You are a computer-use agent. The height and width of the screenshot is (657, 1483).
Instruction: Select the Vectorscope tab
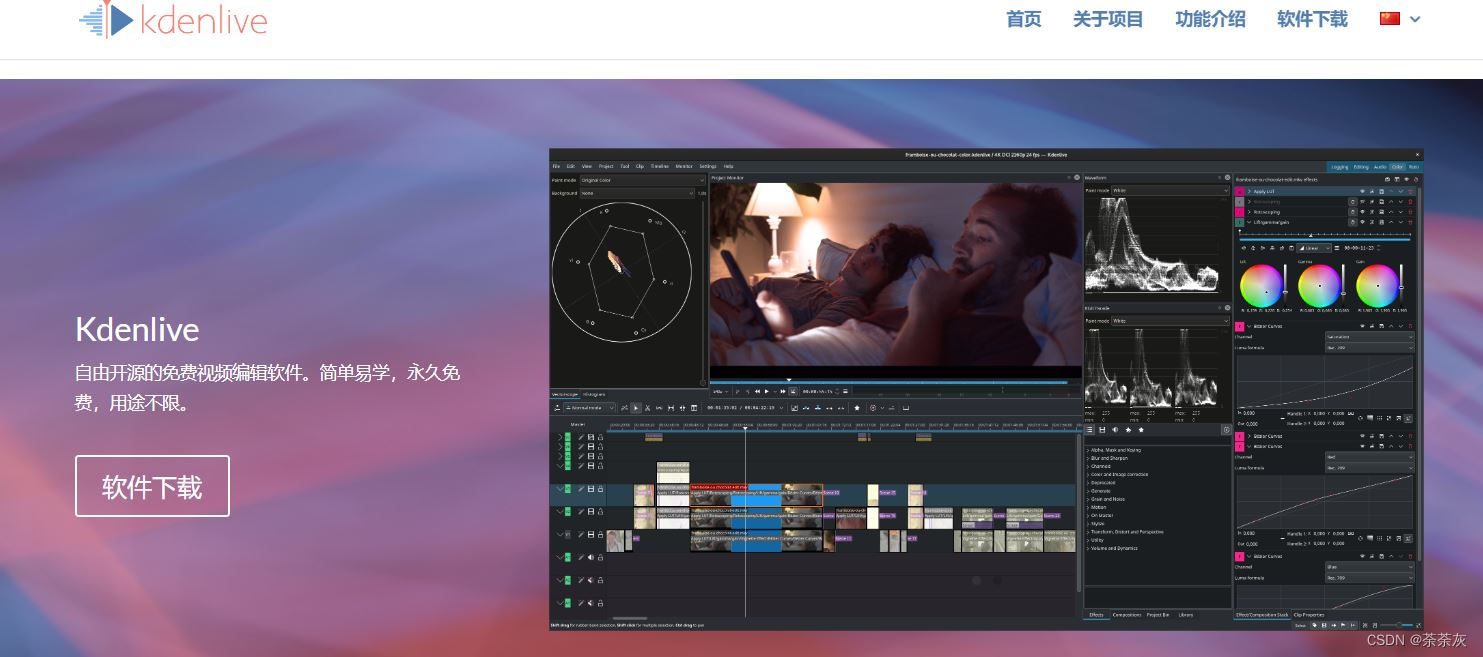(x=564, y=394)
